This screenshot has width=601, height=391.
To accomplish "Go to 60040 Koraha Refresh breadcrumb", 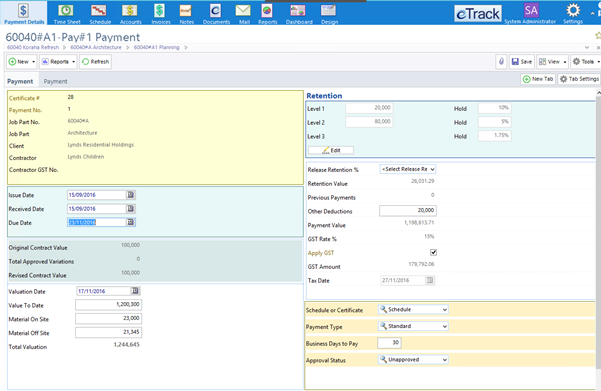I will pyautogui.click(x=33, y=48).
